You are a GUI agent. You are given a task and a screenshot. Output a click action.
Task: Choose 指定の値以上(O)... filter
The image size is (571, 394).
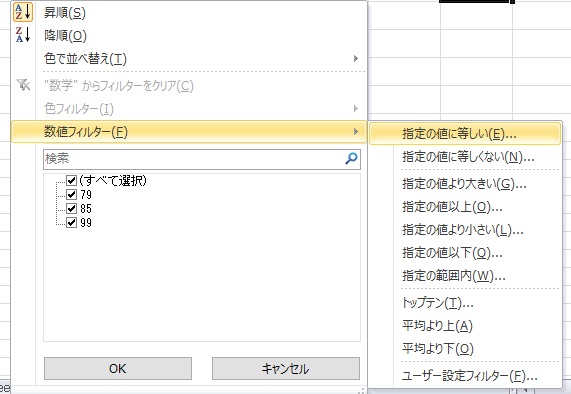click(465, 207)
